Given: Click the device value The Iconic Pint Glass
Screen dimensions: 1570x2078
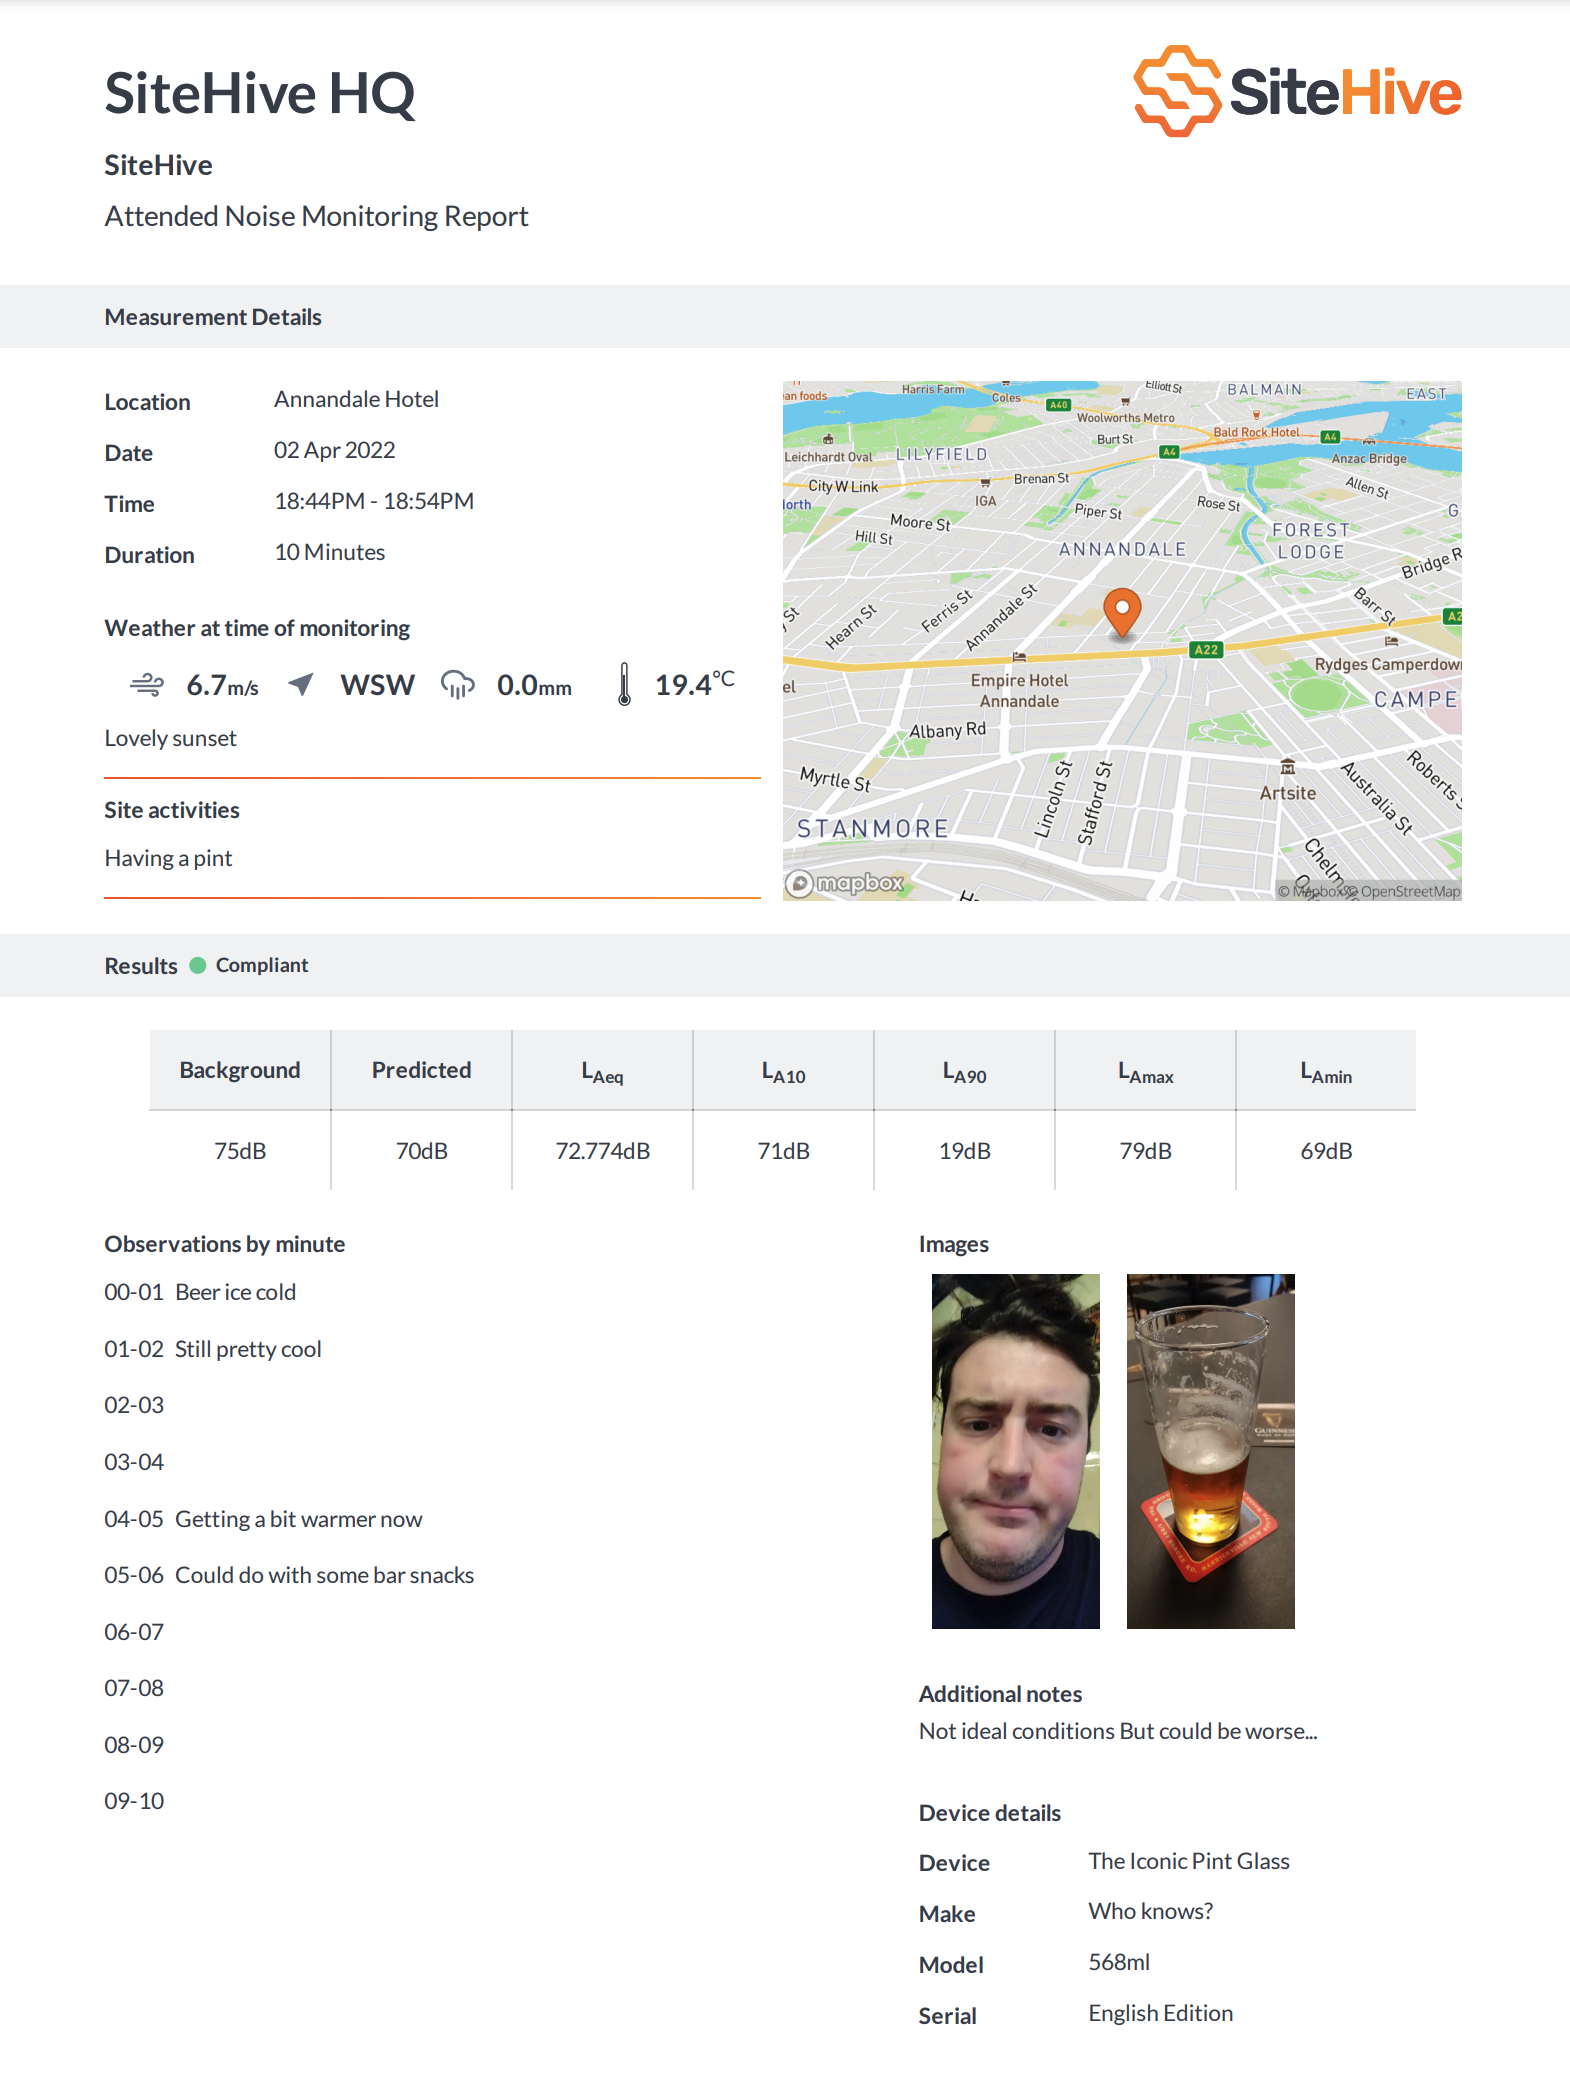Looking at the screenshot, I should [1189, 1861].
